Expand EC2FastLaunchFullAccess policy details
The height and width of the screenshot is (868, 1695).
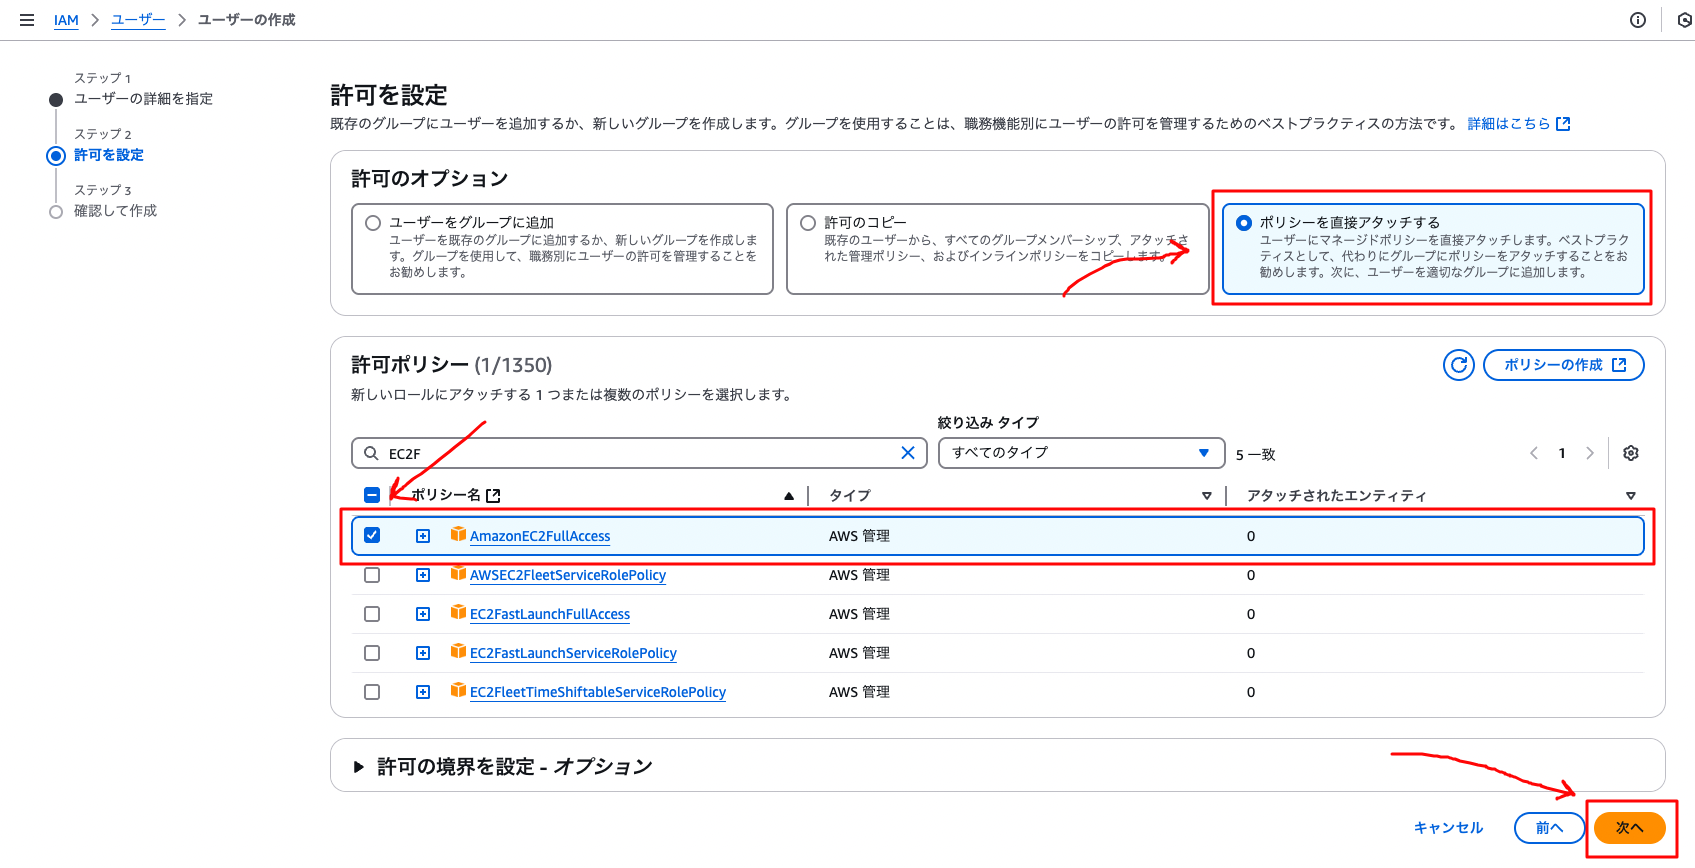coord(423,614)
